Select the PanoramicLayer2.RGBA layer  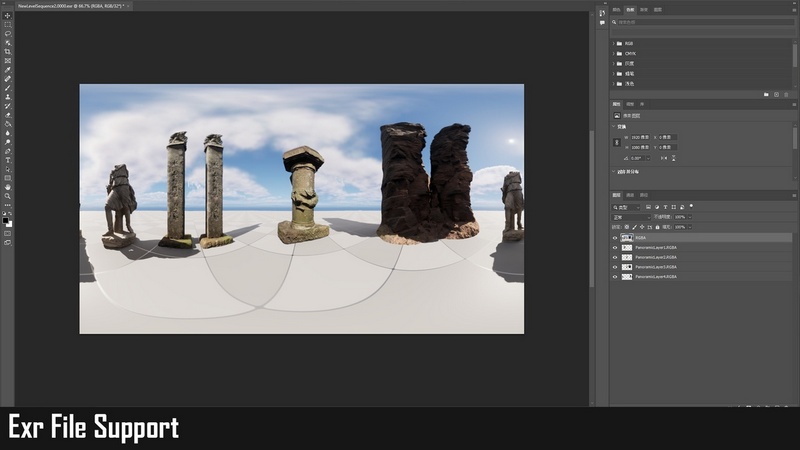click(x=656, y=258)
